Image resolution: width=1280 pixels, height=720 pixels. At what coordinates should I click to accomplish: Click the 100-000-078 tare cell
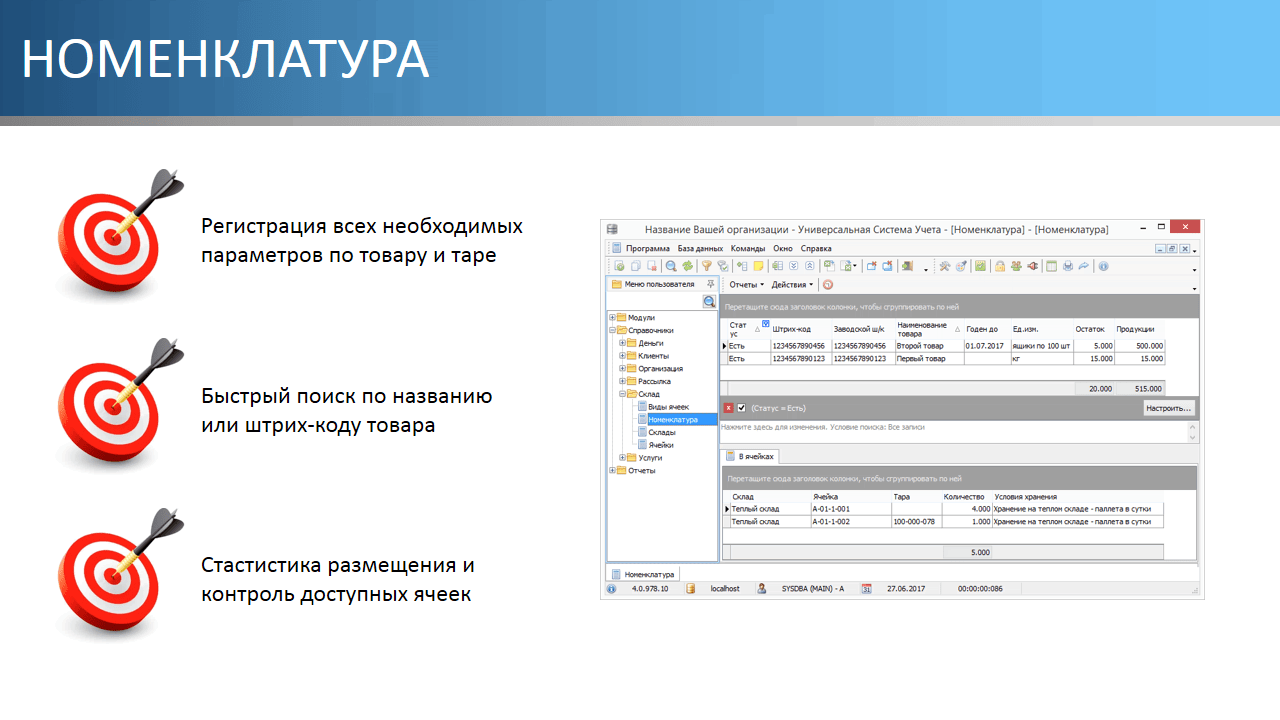pyautogui.click(x=916, y=522)
